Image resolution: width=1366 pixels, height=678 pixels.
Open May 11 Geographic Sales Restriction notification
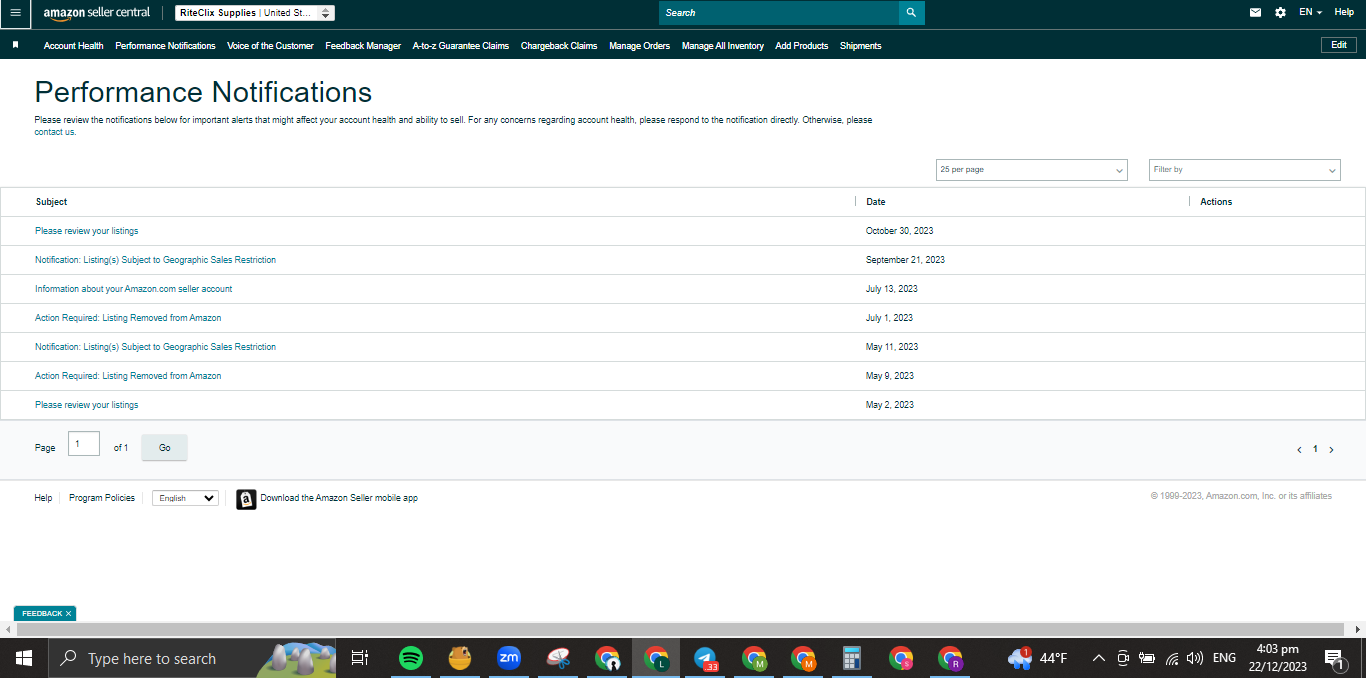155,347
